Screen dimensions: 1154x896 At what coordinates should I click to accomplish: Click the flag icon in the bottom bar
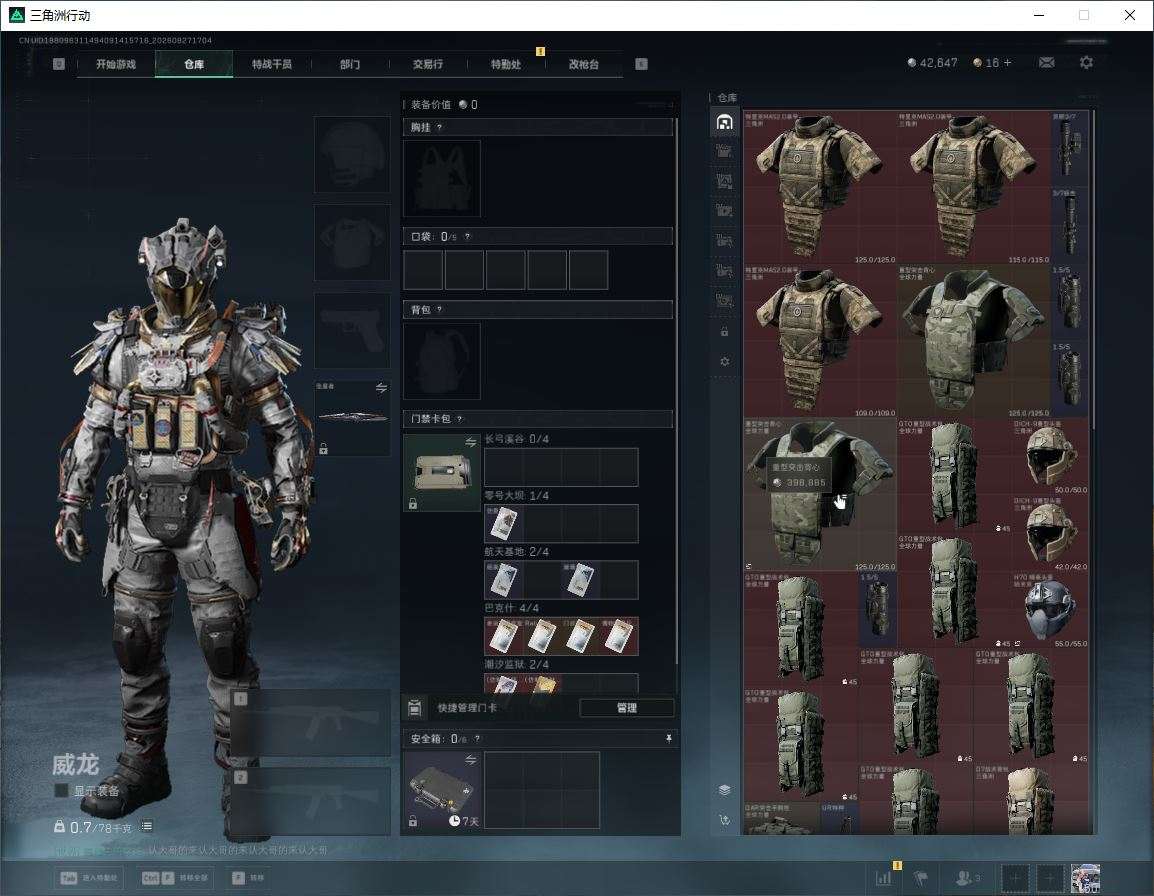pyautogui.click(x=920, y=878)
